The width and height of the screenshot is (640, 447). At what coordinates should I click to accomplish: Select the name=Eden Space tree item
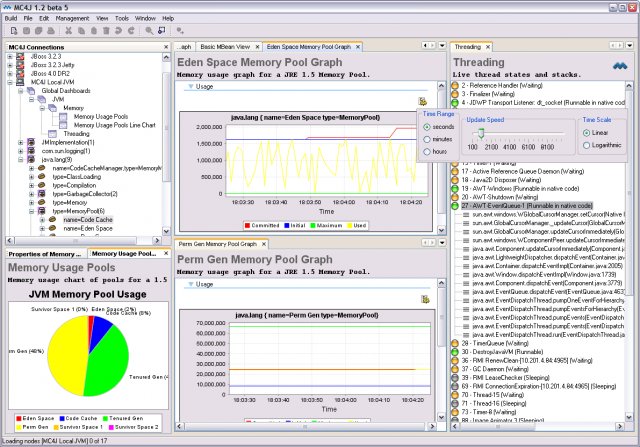pyautogui.click(x=88, y=229)
